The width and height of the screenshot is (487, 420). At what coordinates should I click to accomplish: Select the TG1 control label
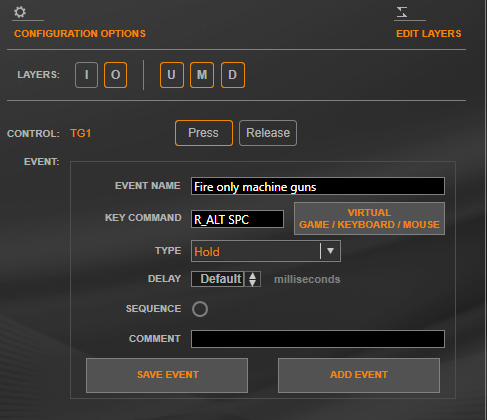pyautogui.click(x=81, y=133)
